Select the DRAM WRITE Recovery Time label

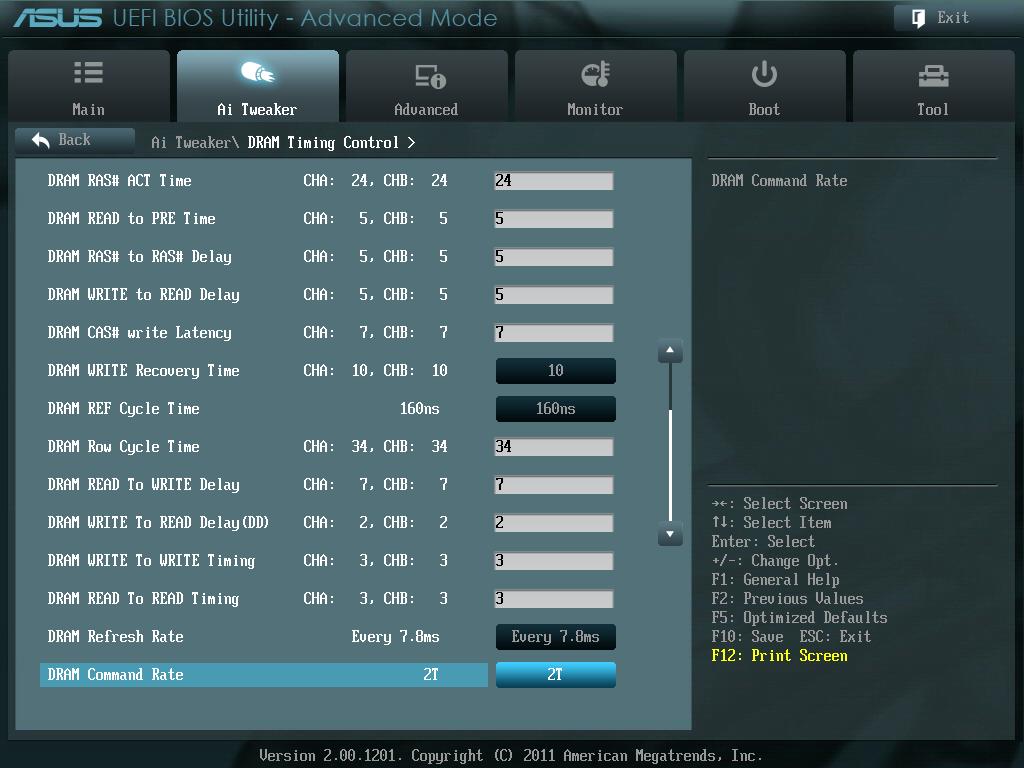[x=144, y=371]
